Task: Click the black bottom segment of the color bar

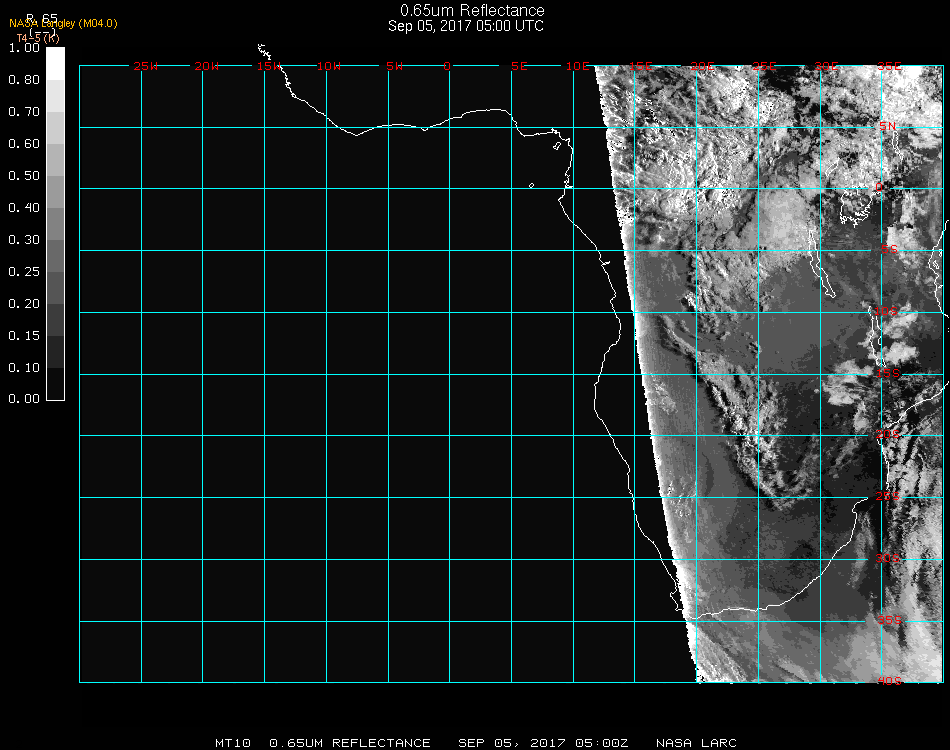Action: 55,383
